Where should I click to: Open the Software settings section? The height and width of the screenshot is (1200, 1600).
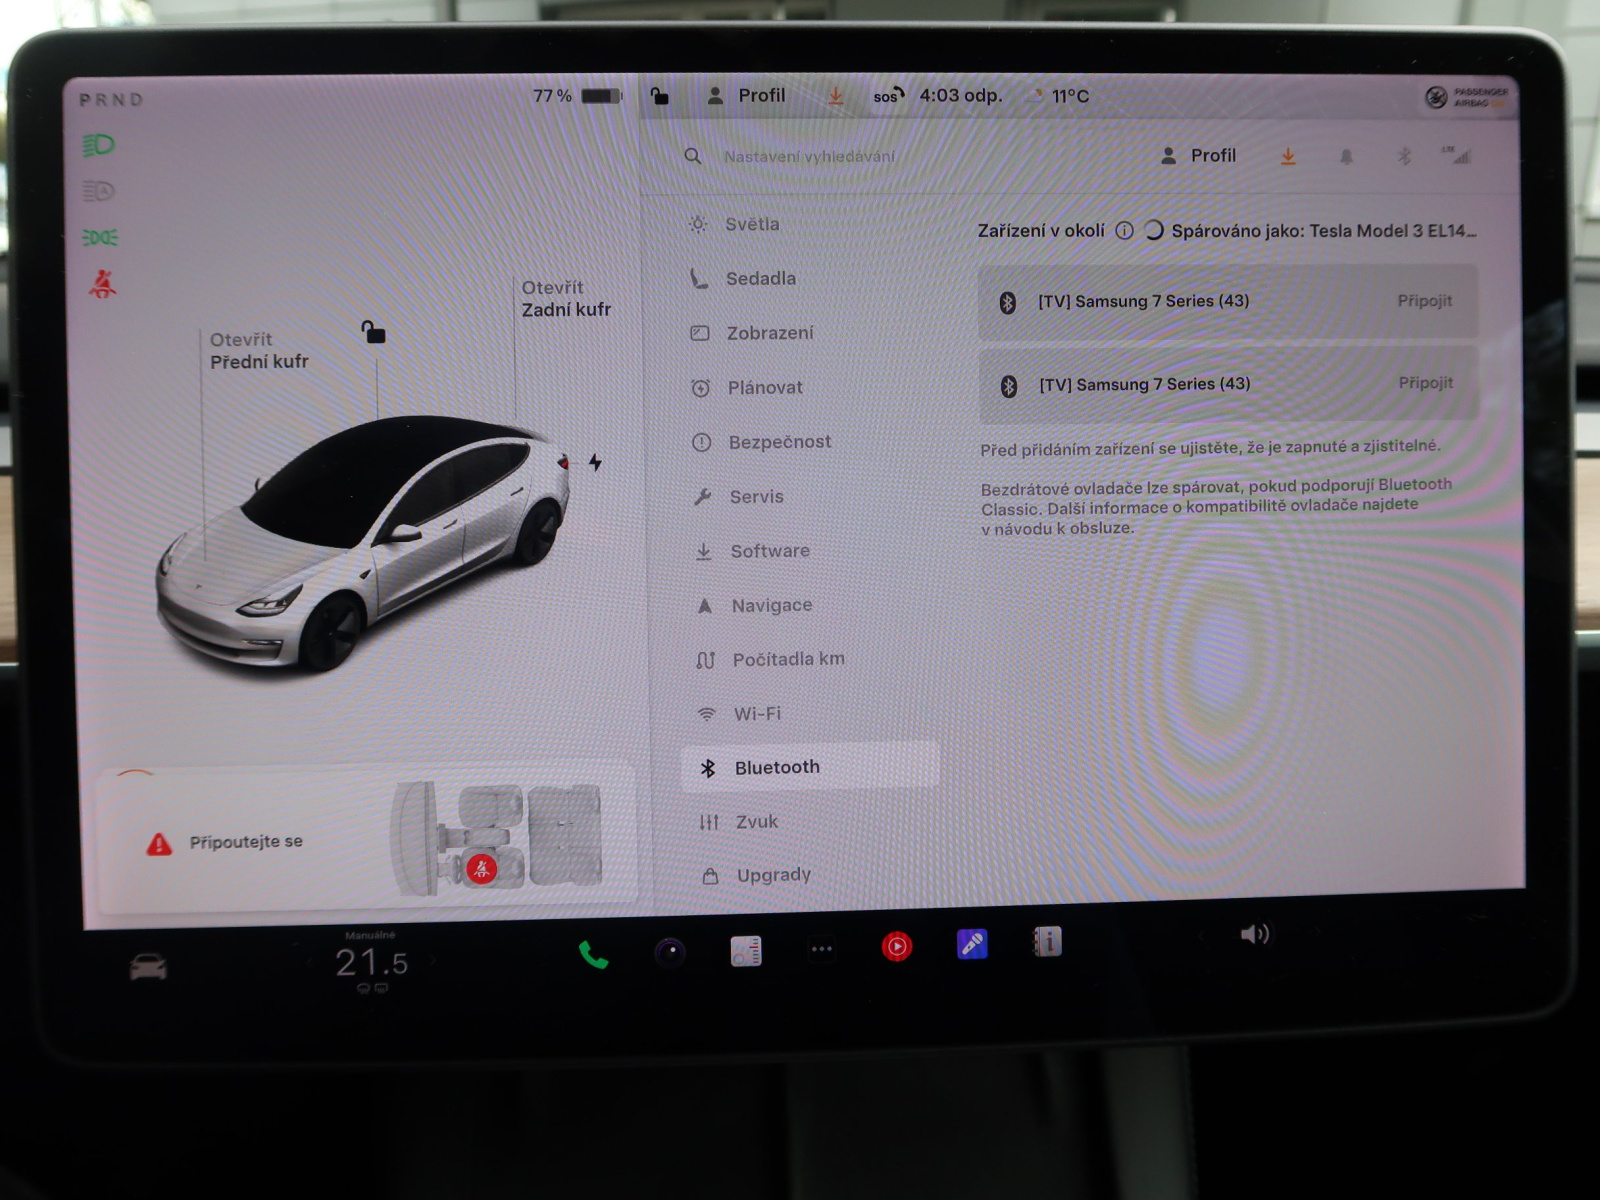tap(769, 551)
